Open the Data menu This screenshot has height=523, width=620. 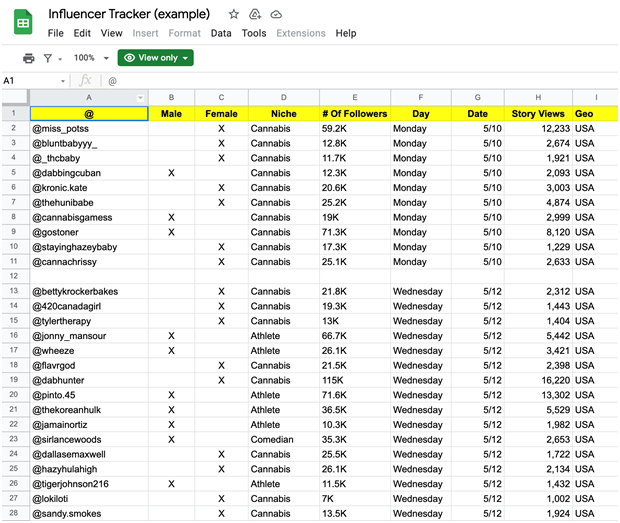(x=221, y=33)
